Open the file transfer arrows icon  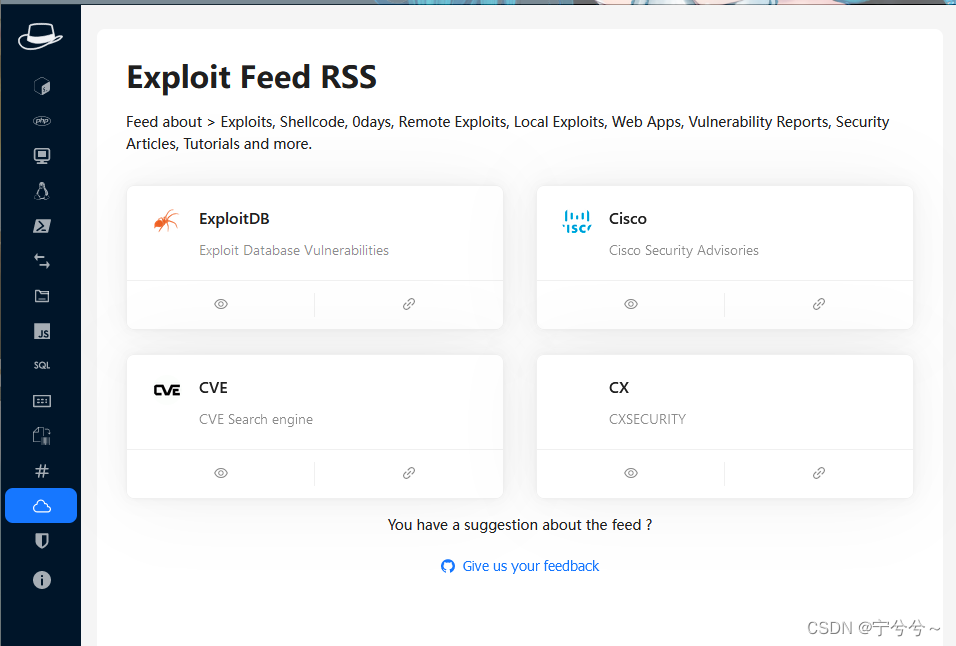click(x=41, y=261)
